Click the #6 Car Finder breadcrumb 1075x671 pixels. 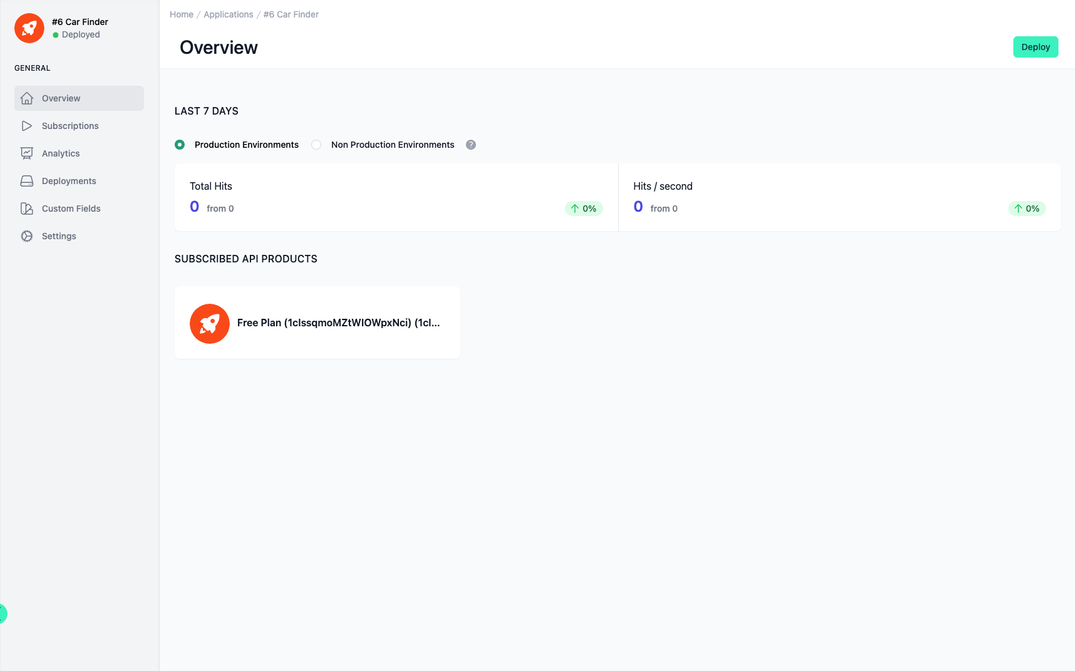click(290, 14)
